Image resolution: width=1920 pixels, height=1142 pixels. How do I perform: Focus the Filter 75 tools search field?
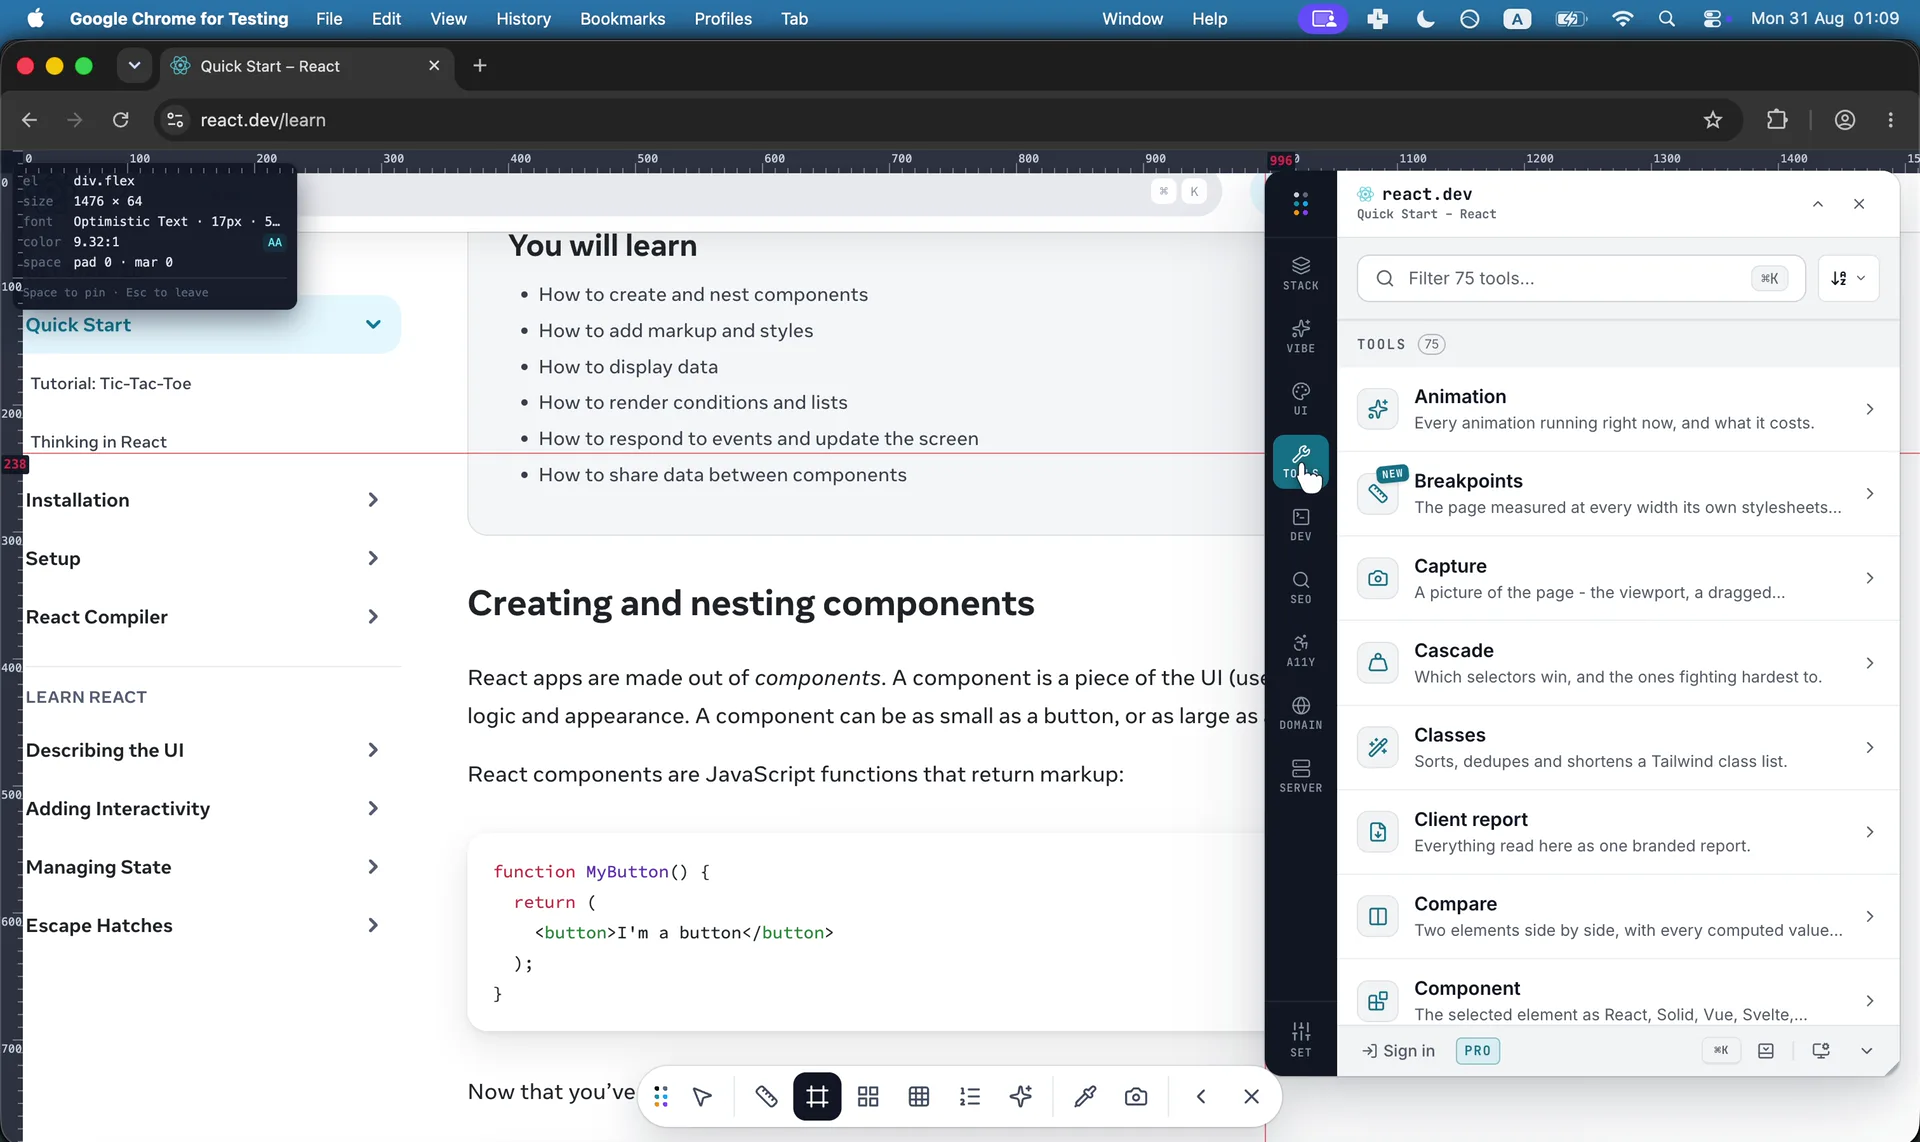pos(1580,278)
